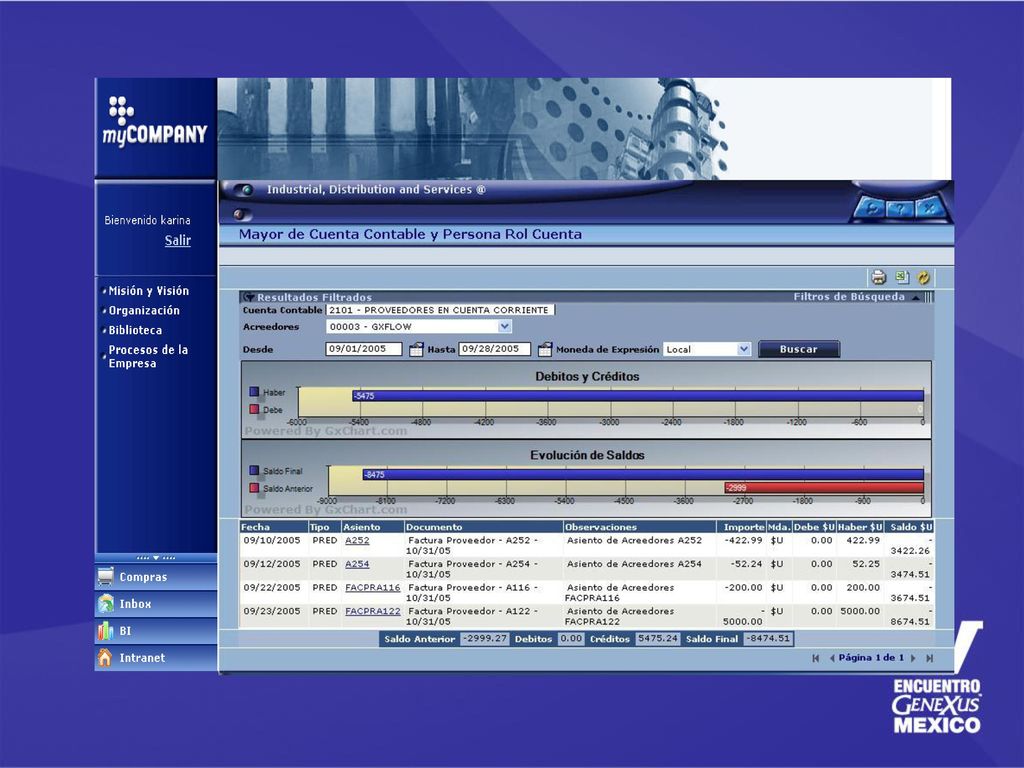Viewport: 1024px width, 768px height.
Task: Go to last page of results
Action: (929, 658)
